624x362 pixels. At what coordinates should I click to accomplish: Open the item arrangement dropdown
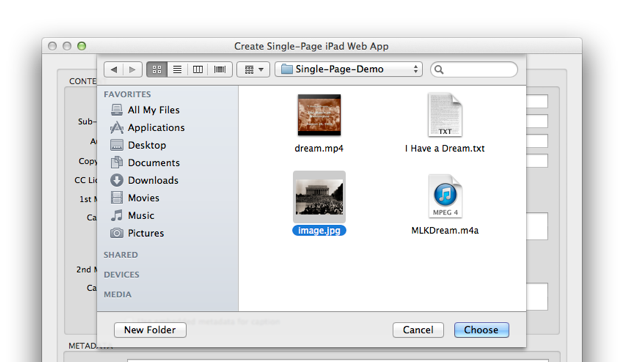(254, 70)
